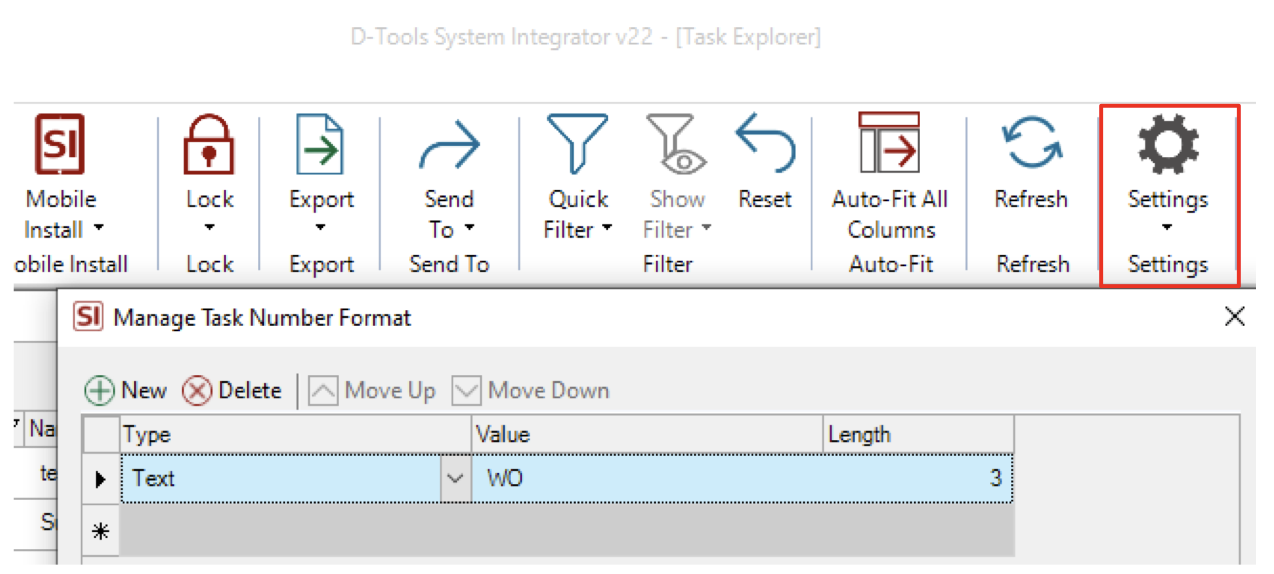Screen dimensions: 1274x574
Task: Click the Refresh circular arrows icon
Action: 1031,144
